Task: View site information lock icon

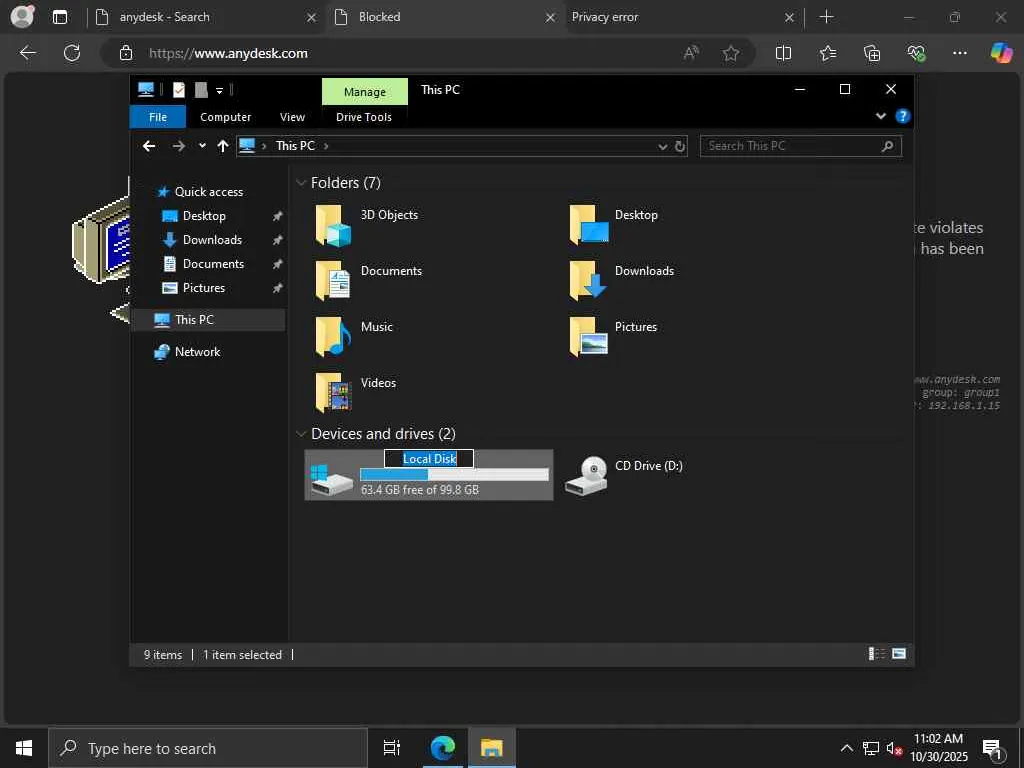Action: [x=126, y=54]
